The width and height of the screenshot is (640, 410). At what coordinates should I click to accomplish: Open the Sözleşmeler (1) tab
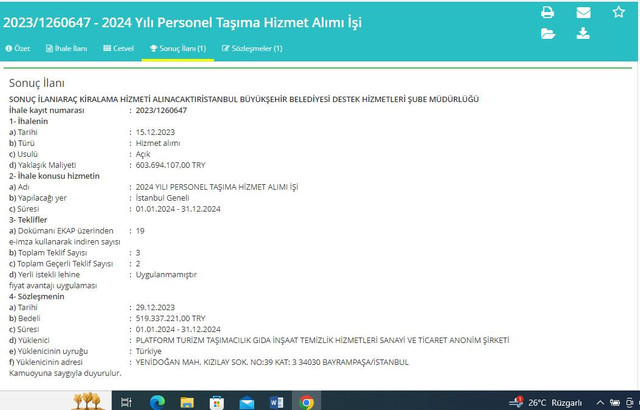pyautogui.click(x=252, y=48)
